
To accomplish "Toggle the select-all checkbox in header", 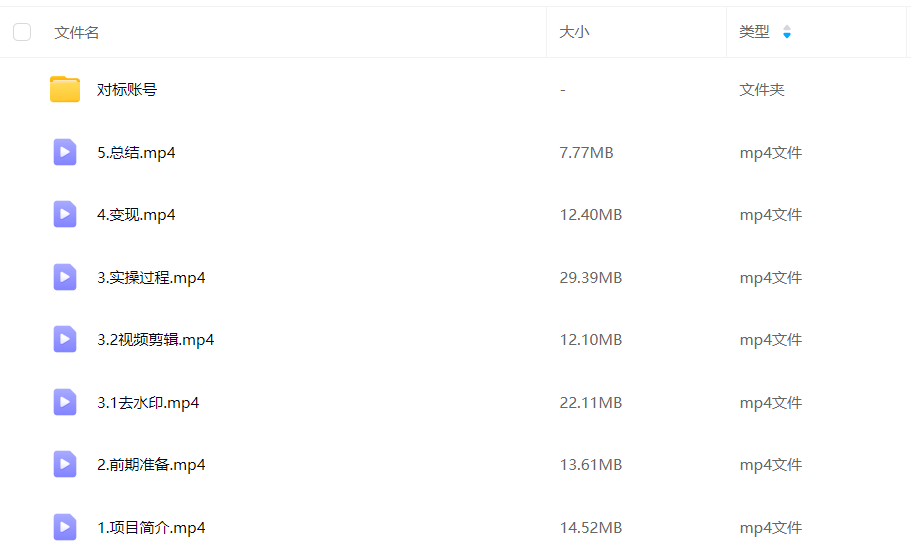I will click(x=22, y=32).
